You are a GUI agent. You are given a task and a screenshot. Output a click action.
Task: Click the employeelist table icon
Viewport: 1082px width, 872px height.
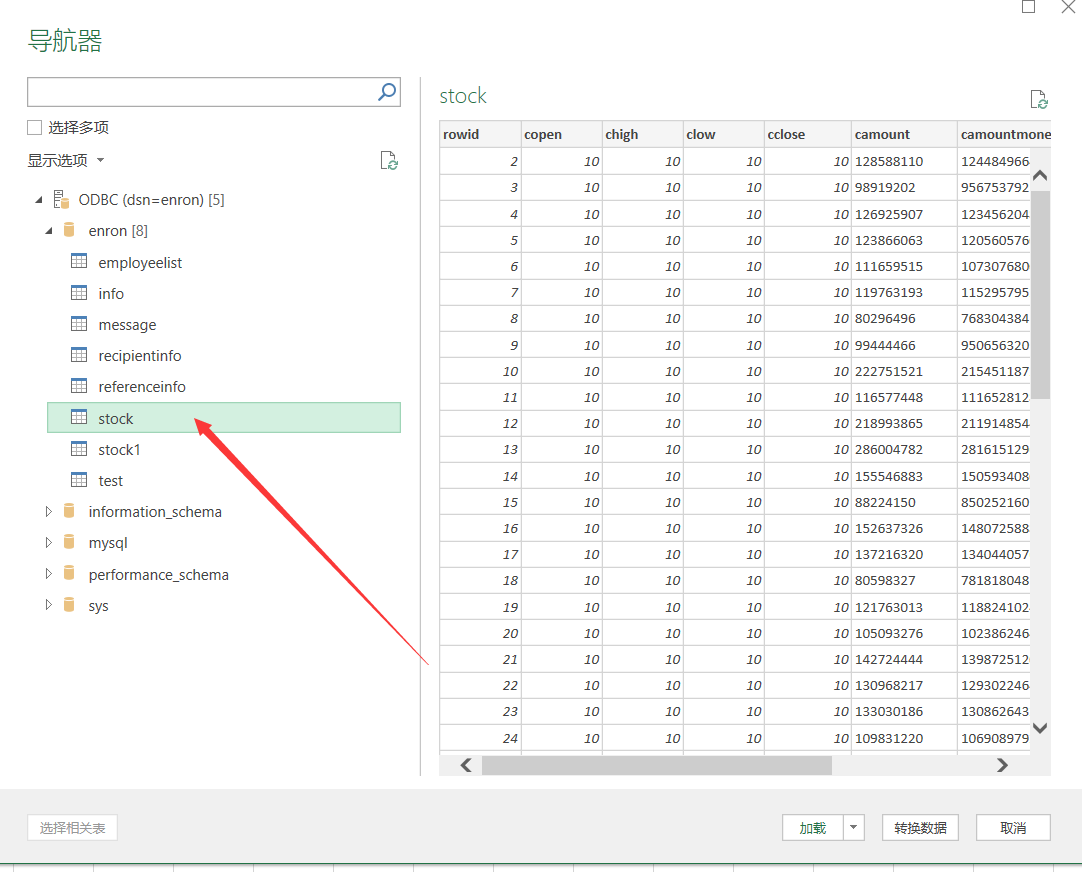[79, 262]
